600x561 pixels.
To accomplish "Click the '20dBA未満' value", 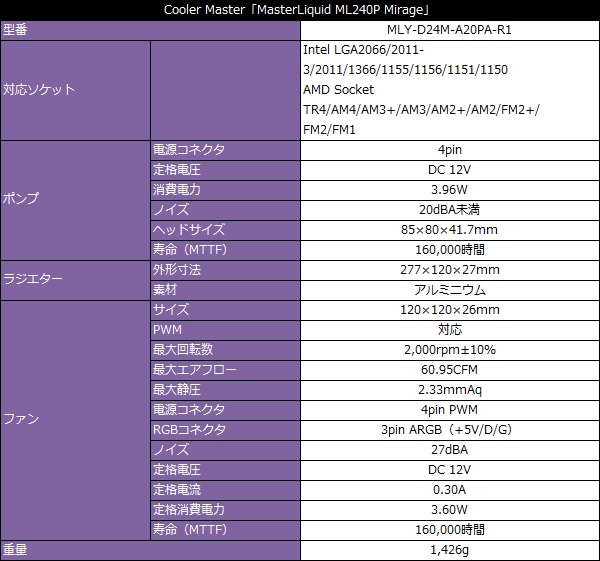I will 449,210.
